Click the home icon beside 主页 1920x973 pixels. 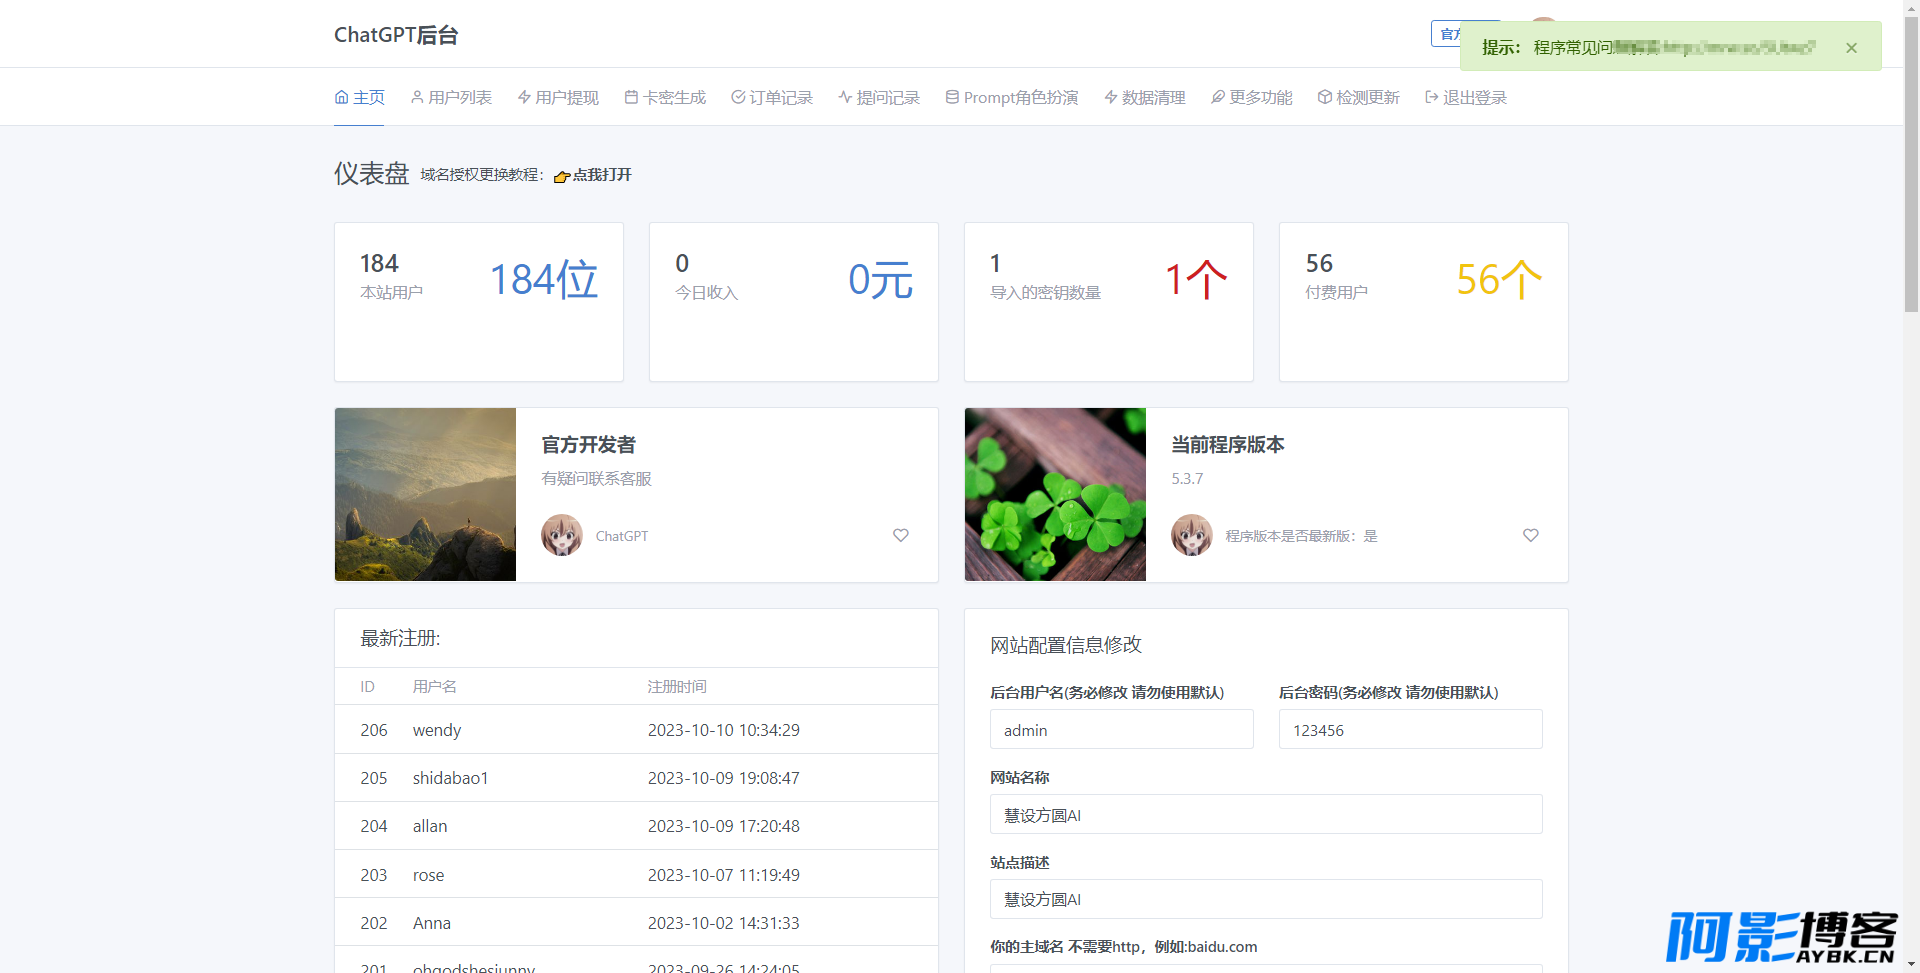tap(341, 97)
